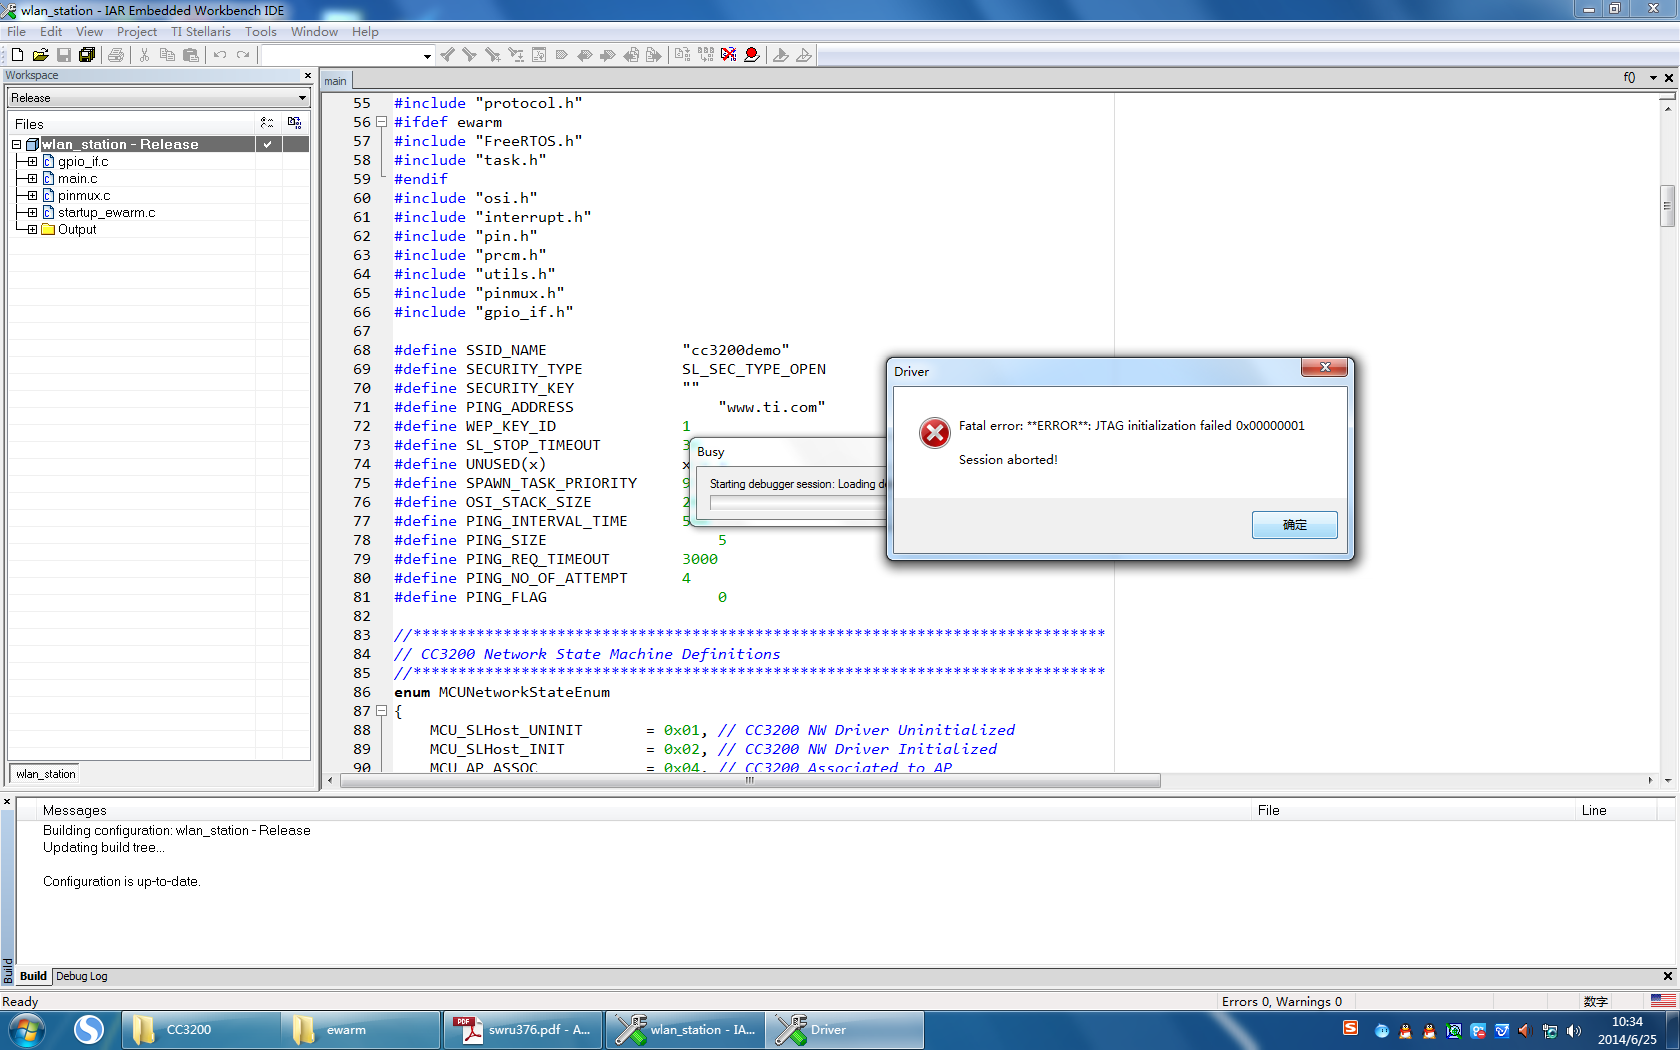The image size is (1680, 1050).
Task: Print the current document
Action: point(116,55)
